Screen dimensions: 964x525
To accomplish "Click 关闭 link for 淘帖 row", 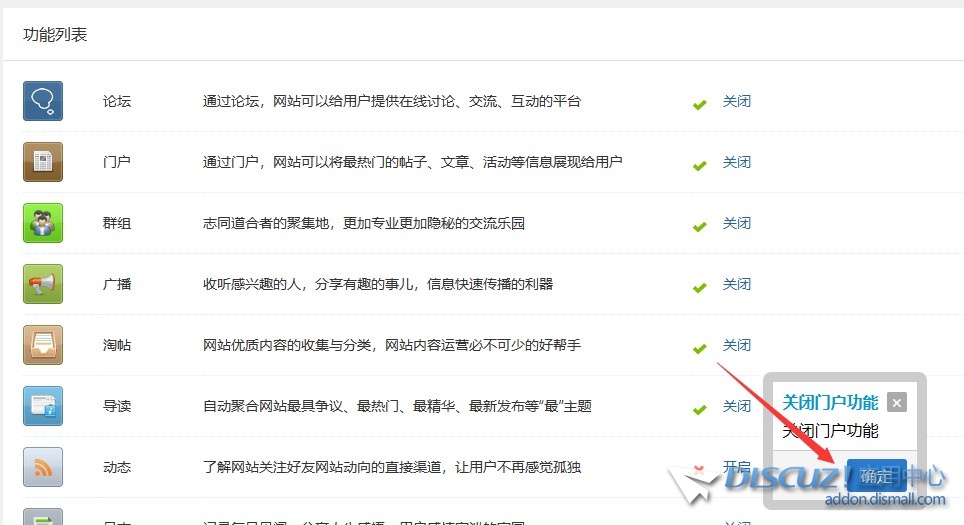I will pos(737,345).
